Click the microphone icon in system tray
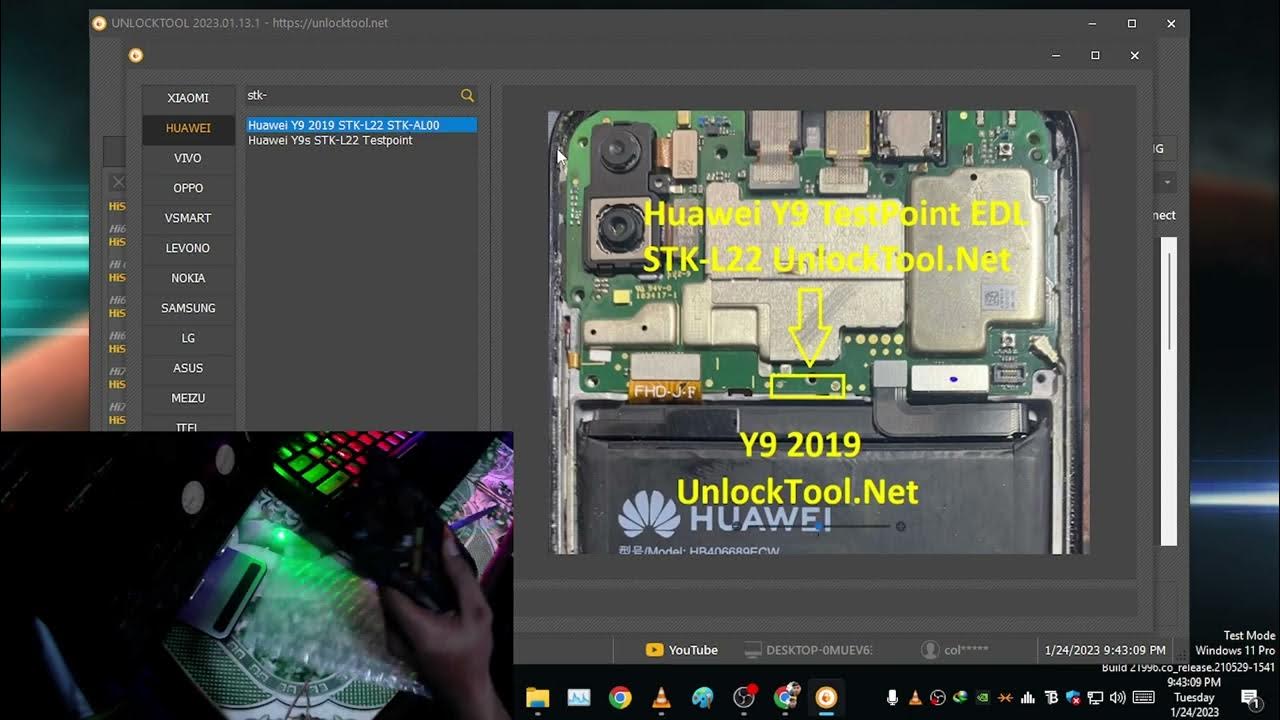 point(893,697)
